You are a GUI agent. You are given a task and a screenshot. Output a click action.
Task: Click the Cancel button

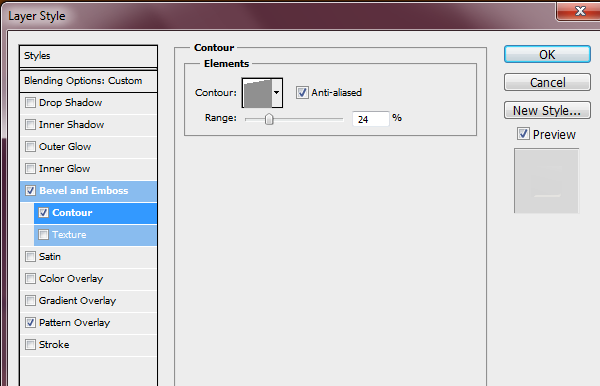(547, 82)
